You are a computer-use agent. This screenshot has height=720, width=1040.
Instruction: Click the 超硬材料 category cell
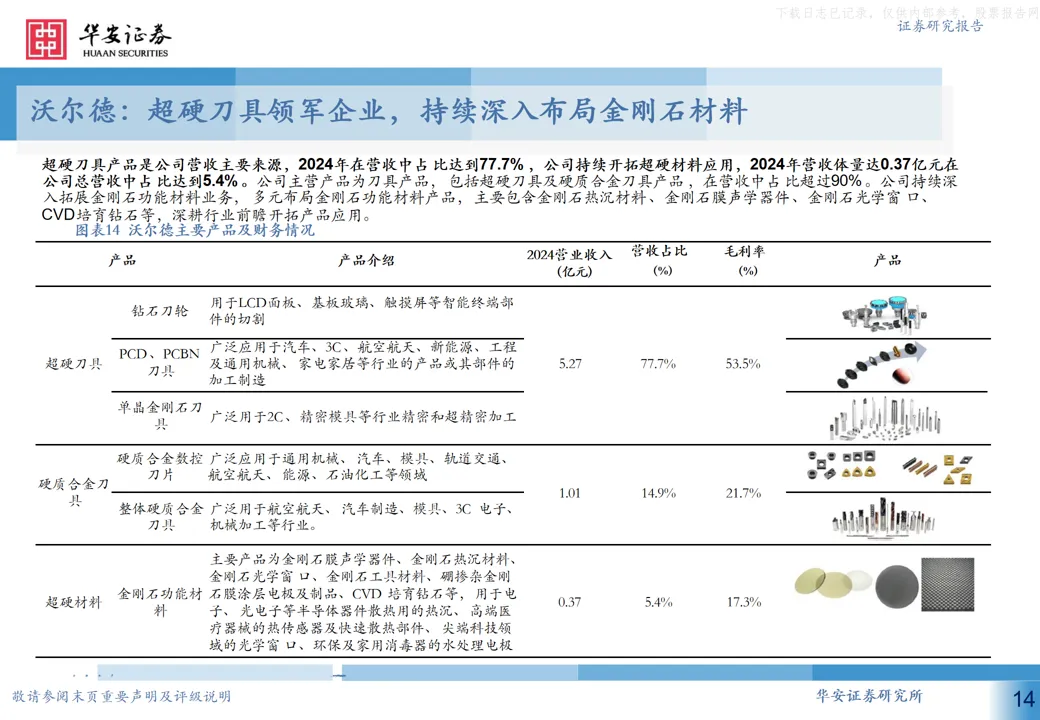coord(74,602)
